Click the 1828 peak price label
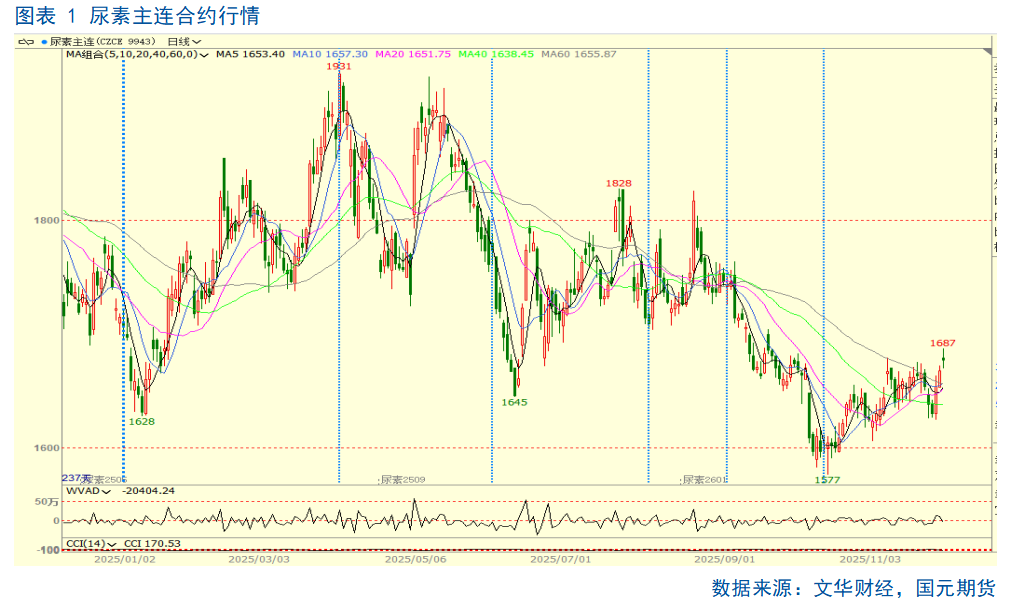The image size is (1009, 615). click(618, 183)
